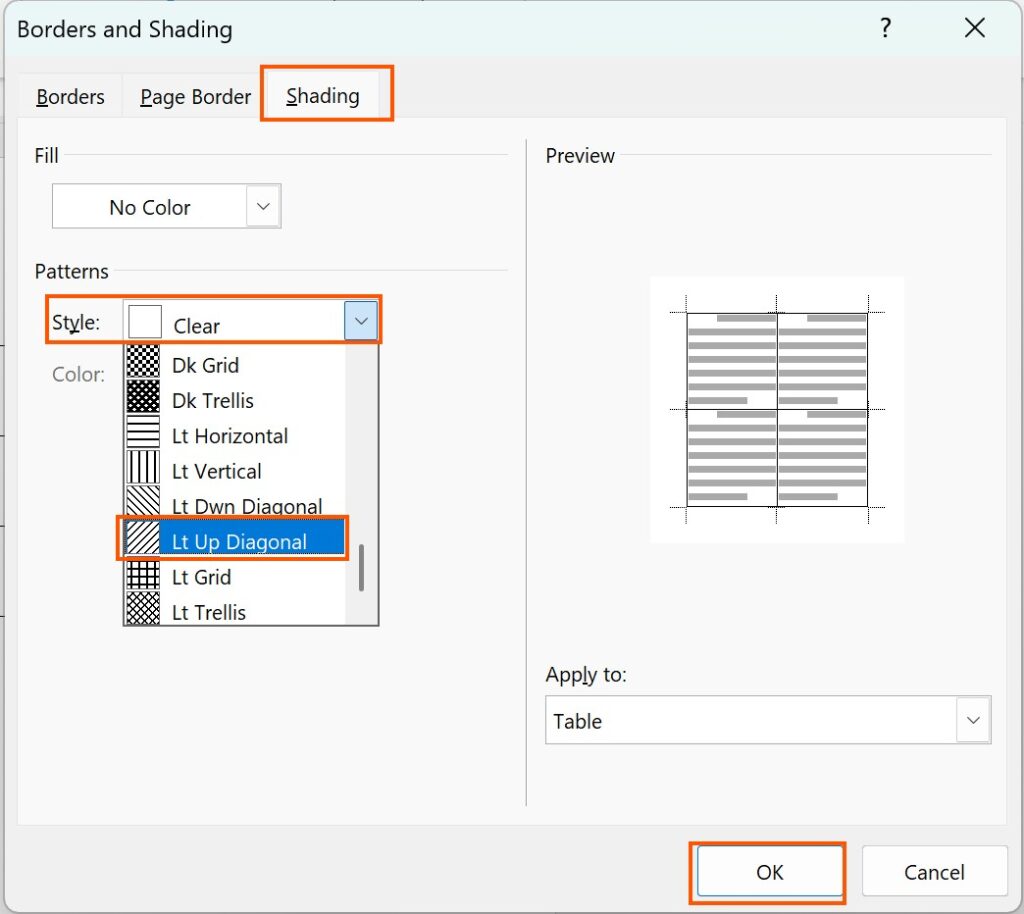The image size is (1024, 914).
Task: Confirm with the OK button
Action: tap(769, 872)
